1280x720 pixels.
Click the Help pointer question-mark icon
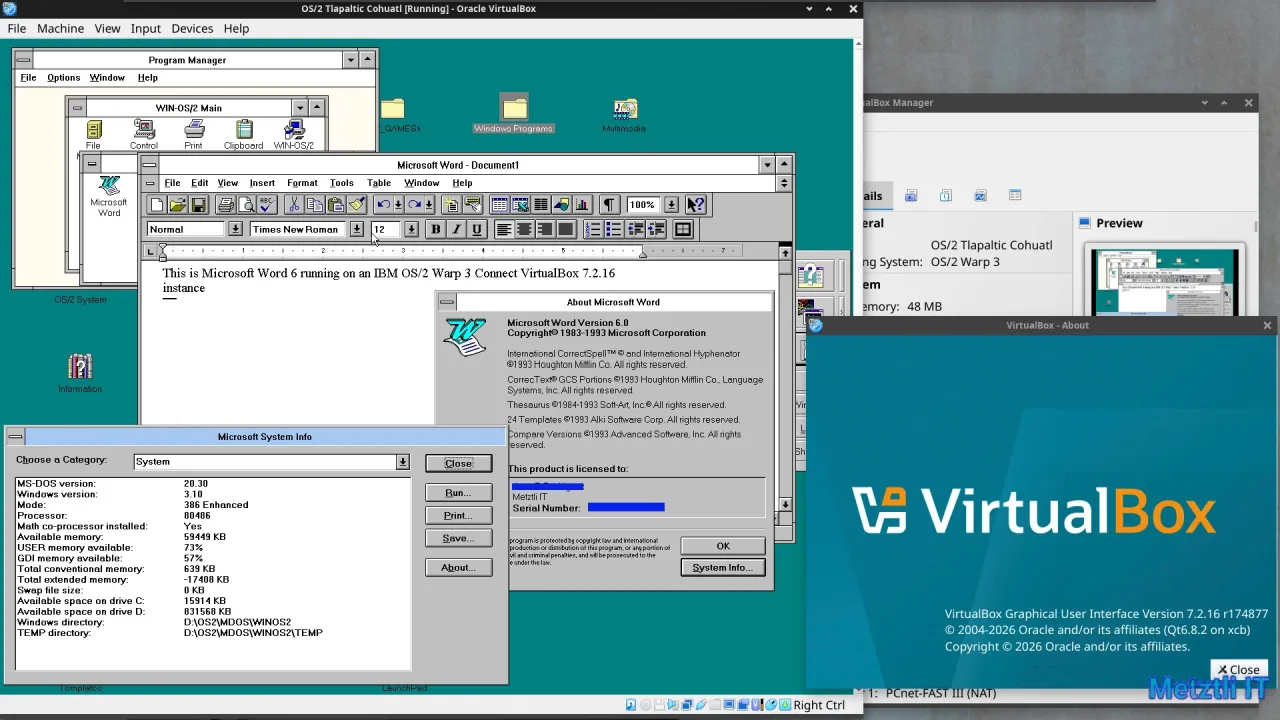click(x=696, y=205)
